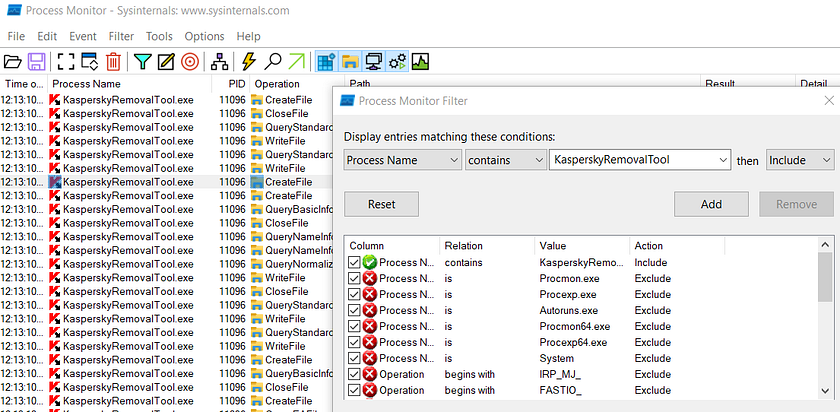Click filter list scrollbar up arrow

click(826, 244)
